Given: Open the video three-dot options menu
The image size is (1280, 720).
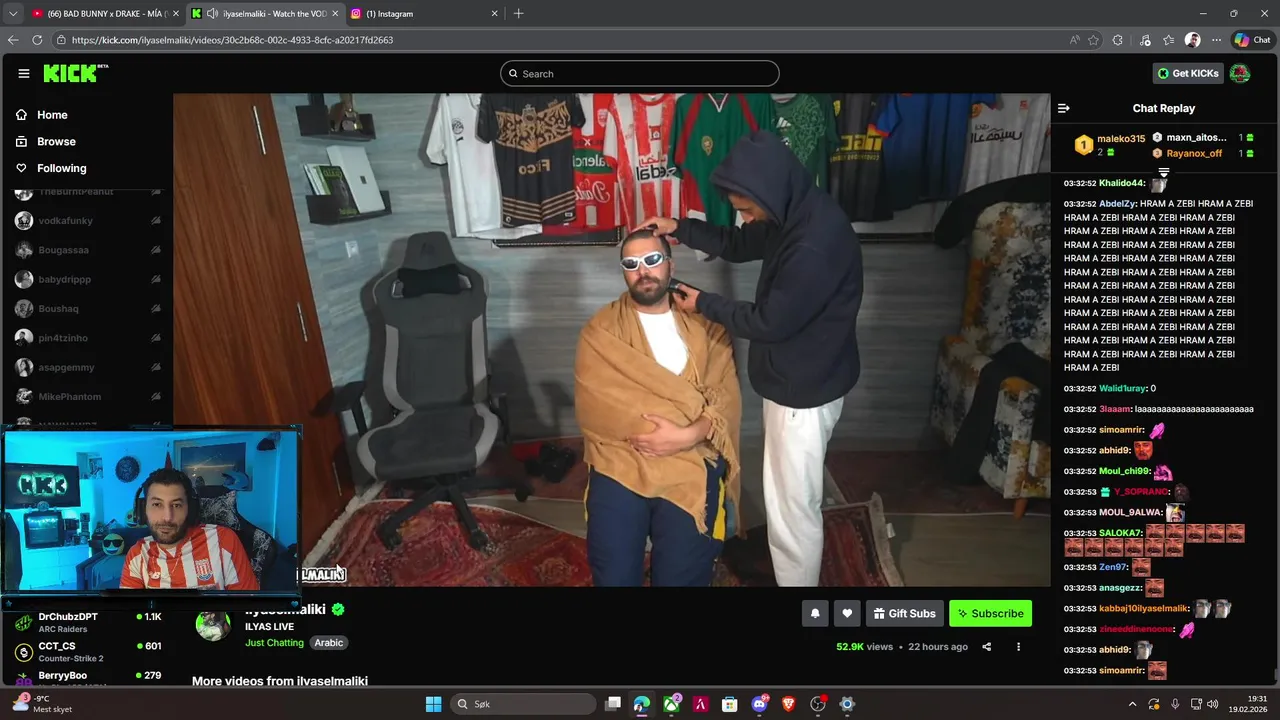Looking at the screenshot, I should [x=1018, y=647].
